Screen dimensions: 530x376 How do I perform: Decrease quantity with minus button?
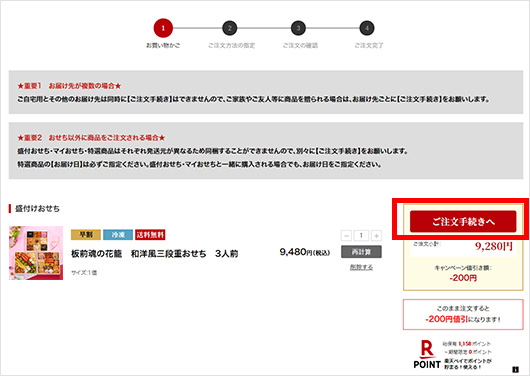click(x=346, y=235)
